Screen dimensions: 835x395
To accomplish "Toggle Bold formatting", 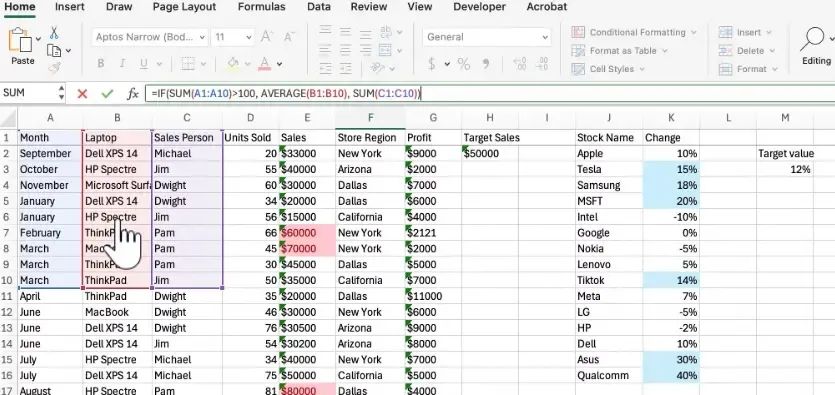I will pyautogui.click(x=101, y=64).
